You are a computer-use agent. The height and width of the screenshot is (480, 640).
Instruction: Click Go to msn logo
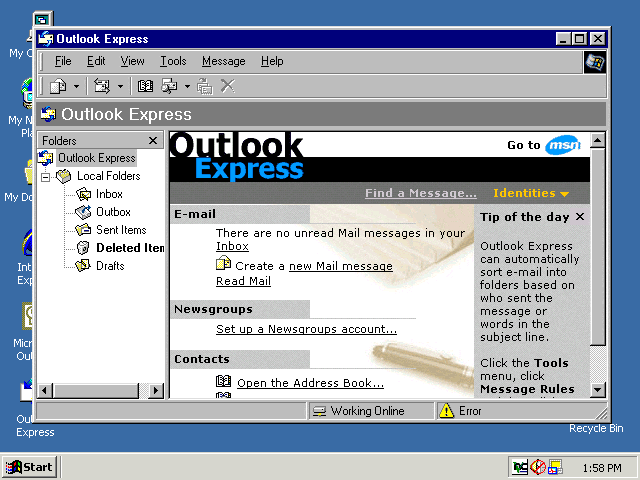tap(563, 145)
